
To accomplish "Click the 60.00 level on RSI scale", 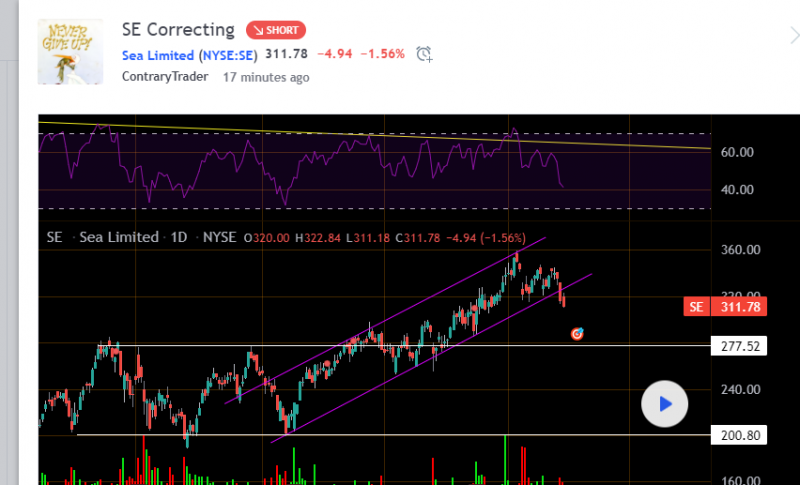I will pyautogui.click(x=737, y=152).
